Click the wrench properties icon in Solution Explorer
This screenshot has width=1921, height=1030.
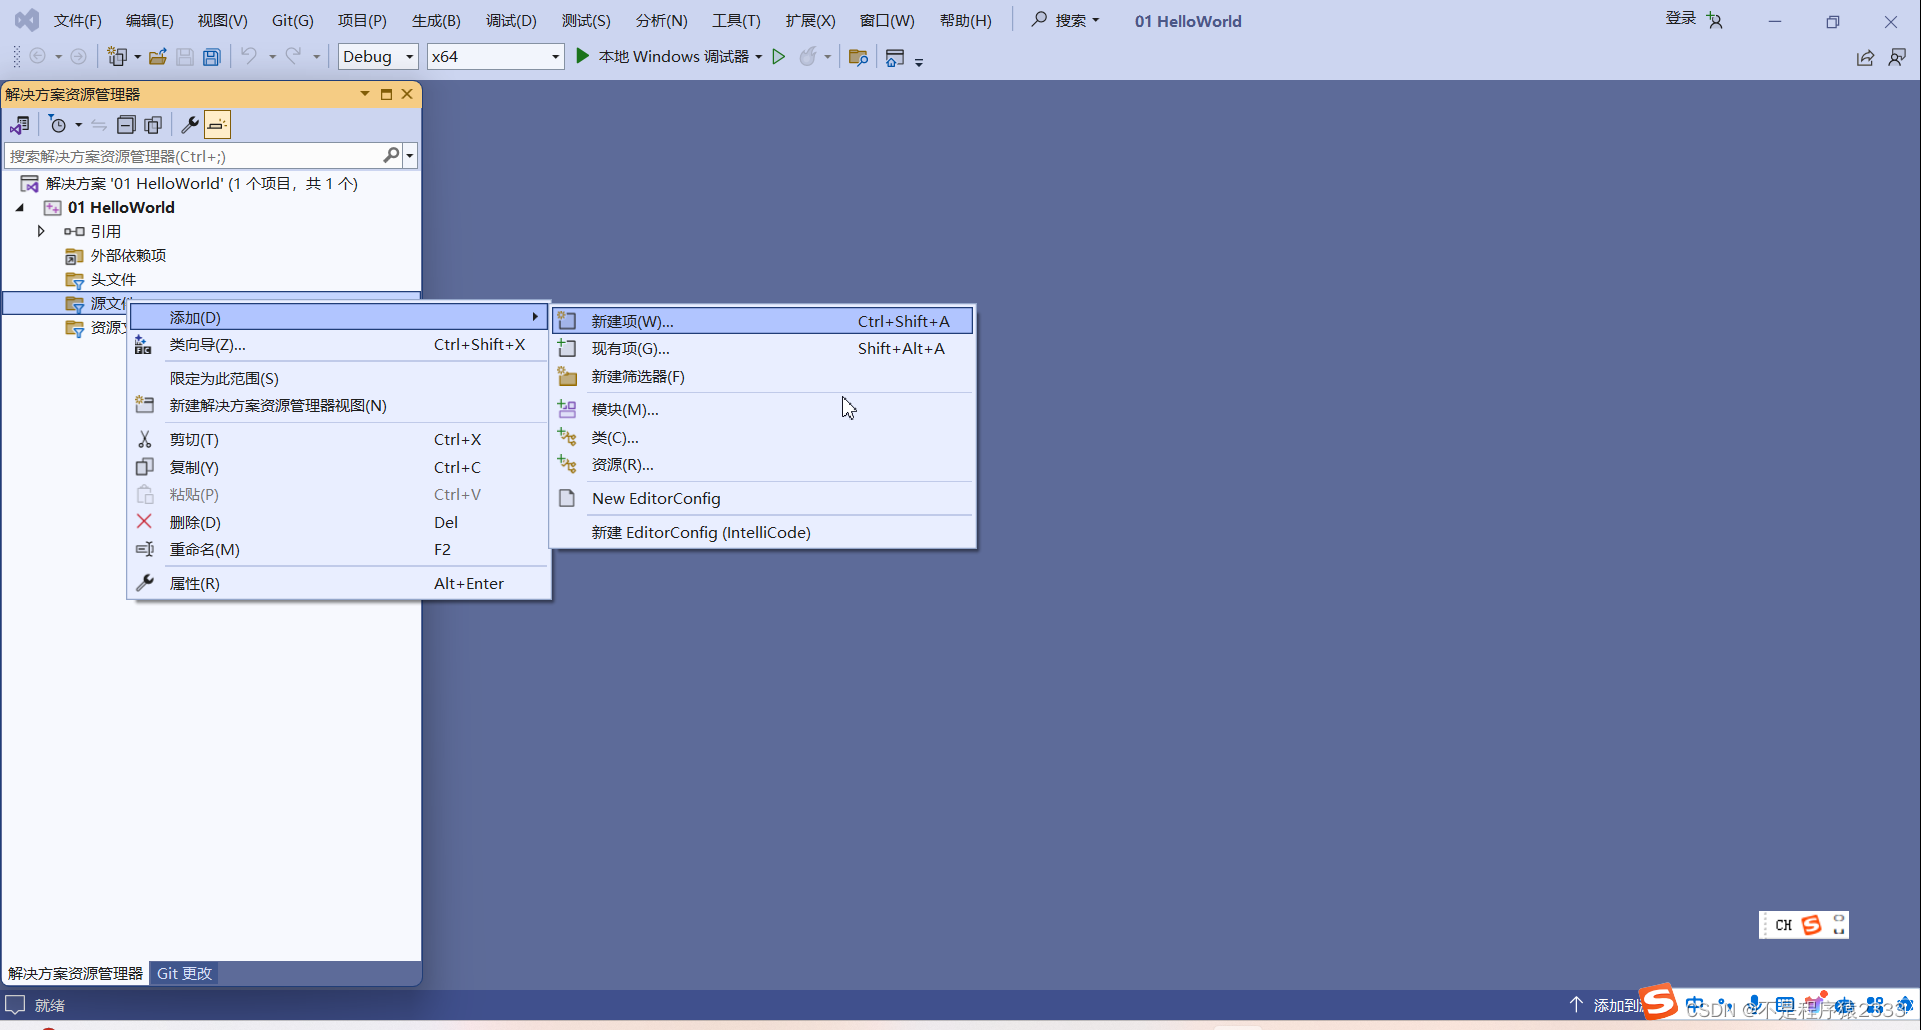pos(189,125)
